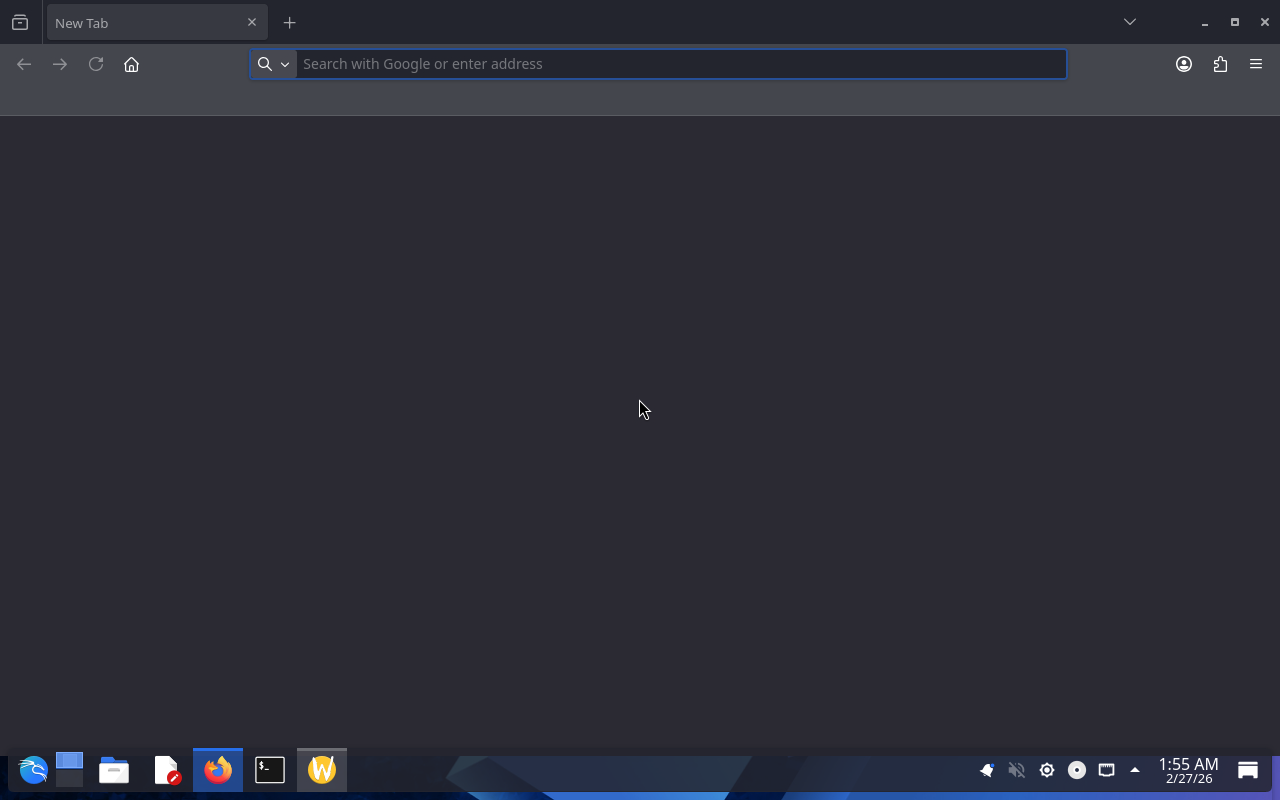Open a new tab with the plus button
Screen dimensions: 1280x800
pyautogui.click(x=289, y=22)
